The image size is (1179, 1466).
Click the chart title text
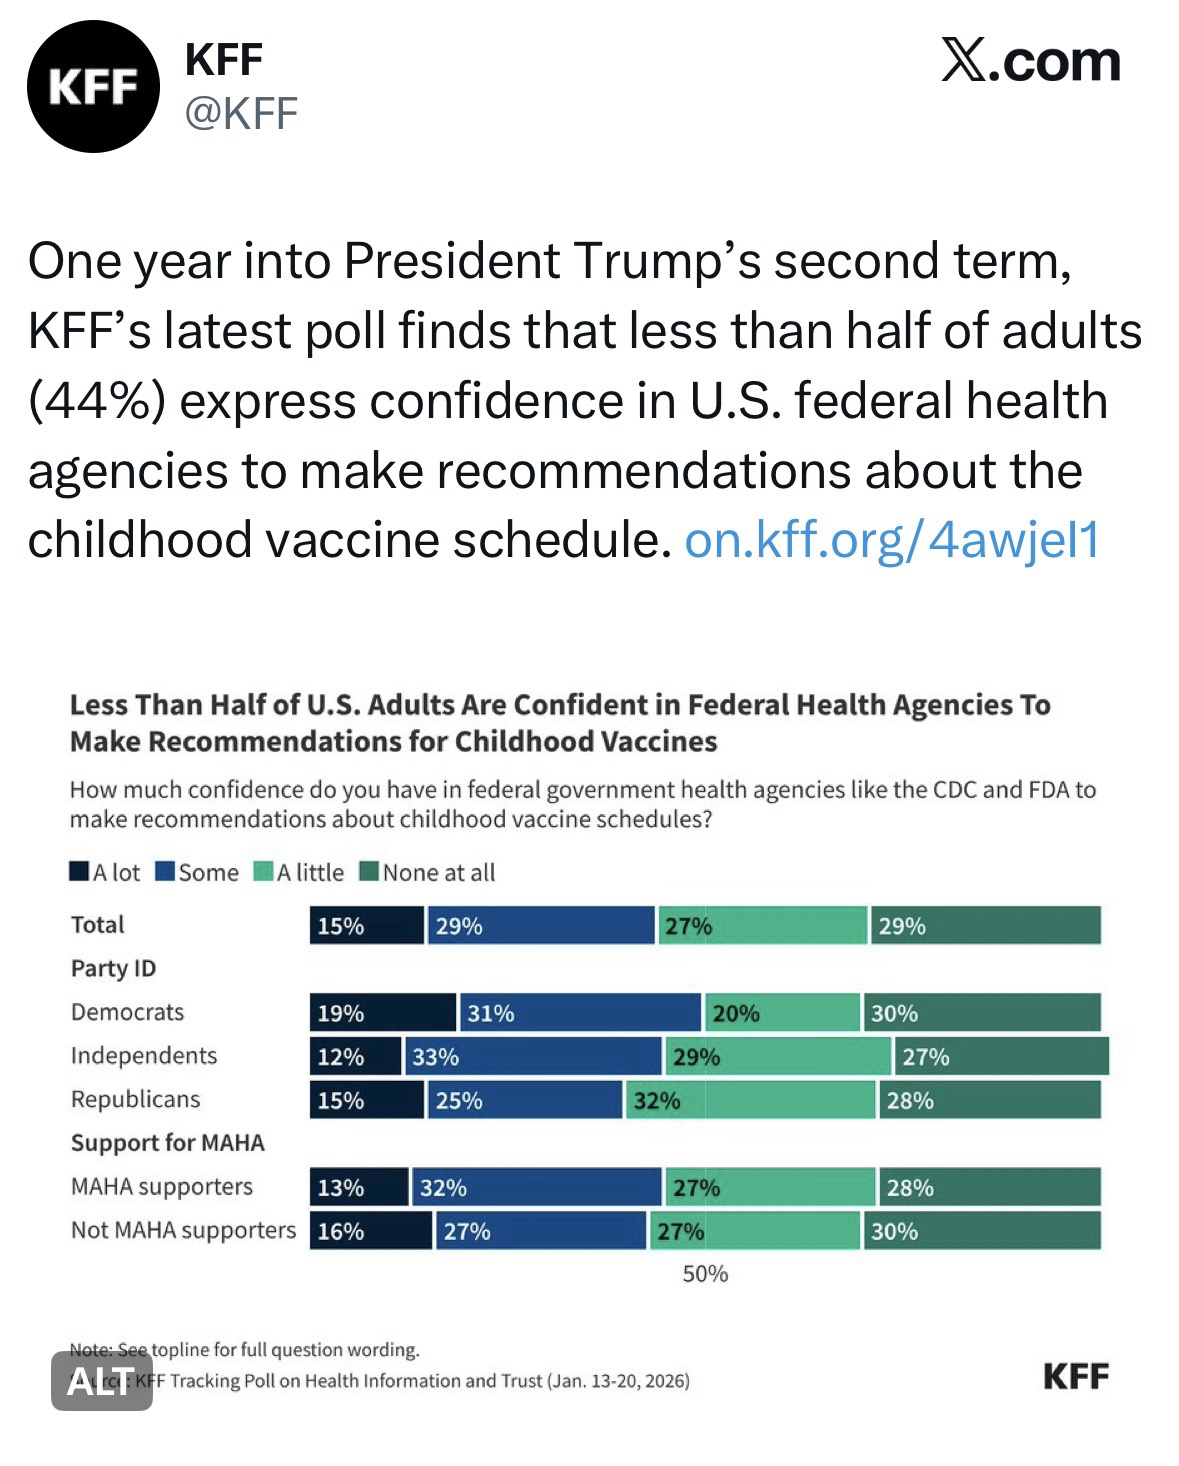[559, 723]
